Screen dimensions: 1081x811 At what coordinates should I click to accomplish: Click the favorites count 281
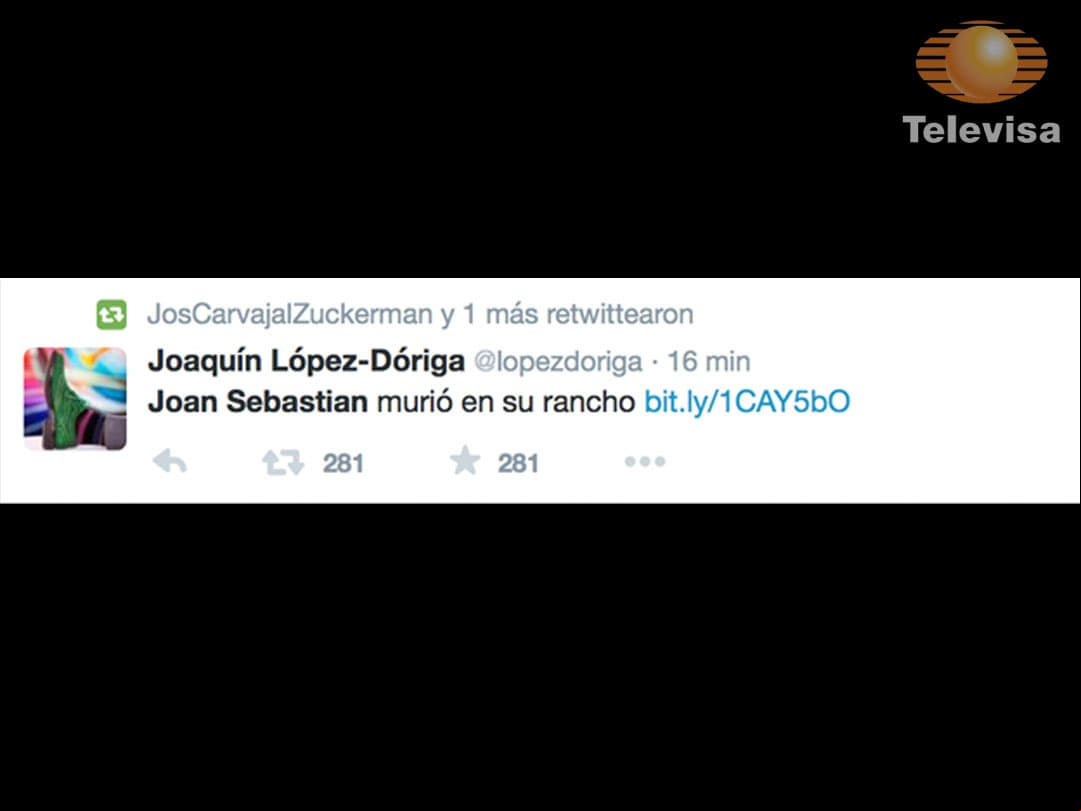click(x=518, y=463)
